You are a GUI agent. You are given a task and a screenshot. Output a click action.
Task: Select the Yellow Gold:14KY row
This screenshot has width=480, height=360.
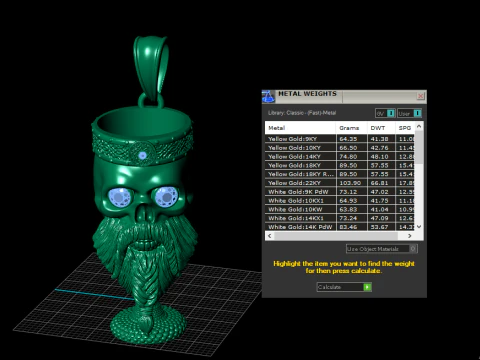(x=340, y=156)
